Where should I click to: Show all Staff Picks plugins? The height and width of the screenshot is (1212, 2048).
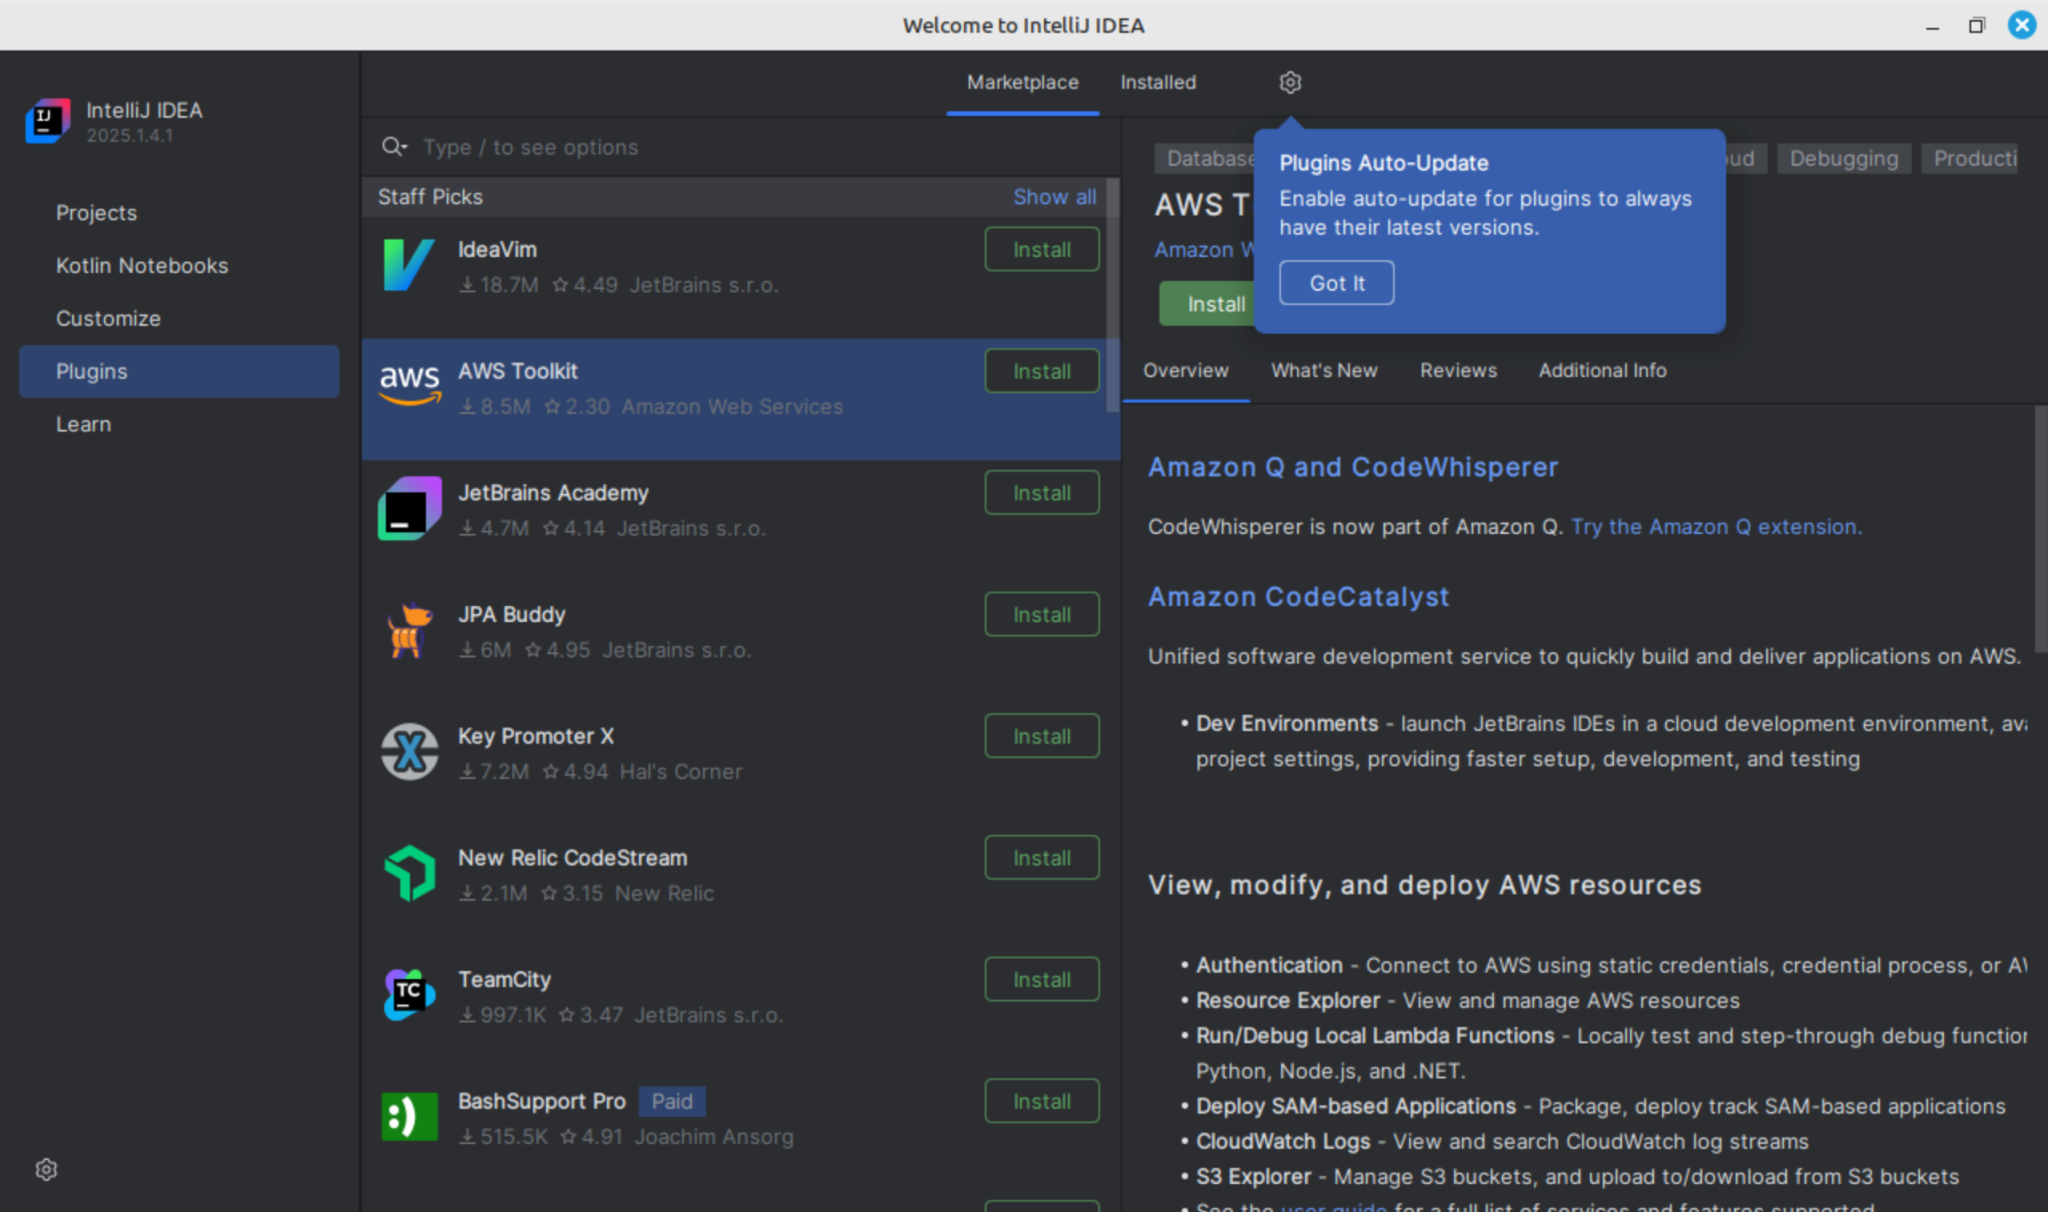click(1055, 196)
